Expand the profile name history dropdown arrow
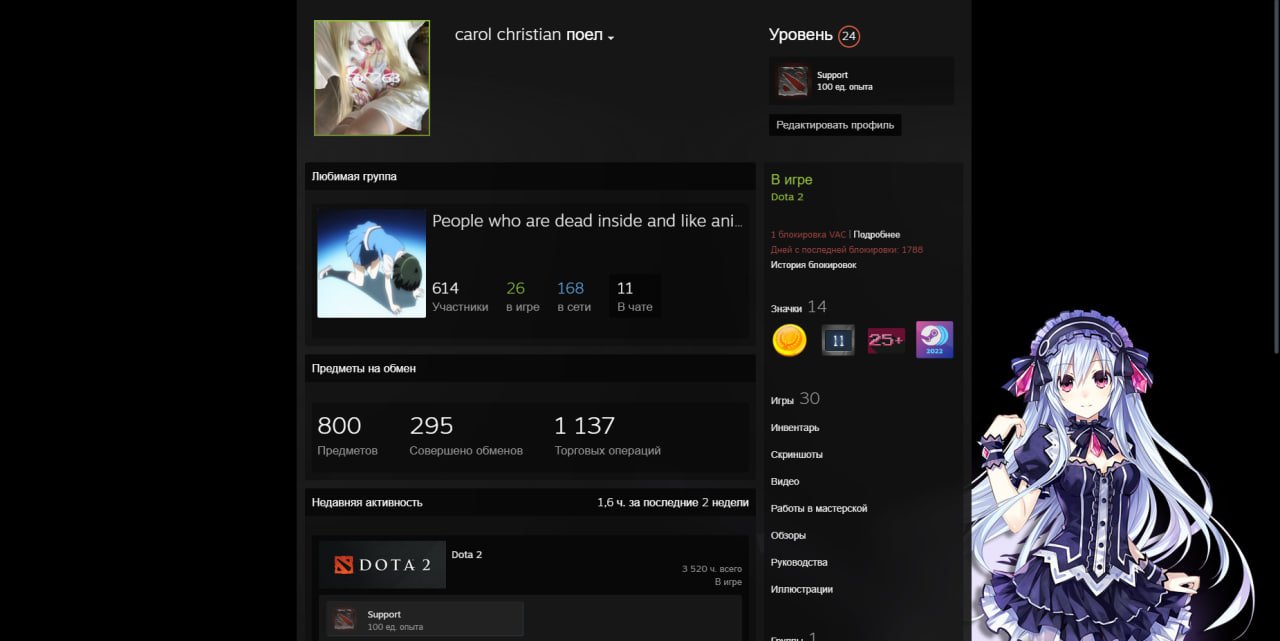Viewport: 1280px width, 641px height. pyautogui.click(x=611, y=38)
